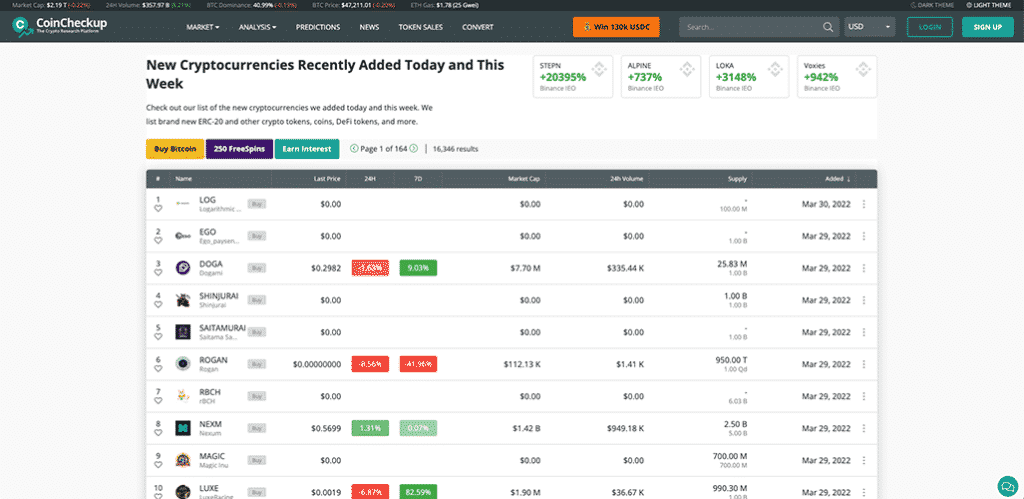
Task: Click the RBCH rabbit coin logo
Action: 183,396
